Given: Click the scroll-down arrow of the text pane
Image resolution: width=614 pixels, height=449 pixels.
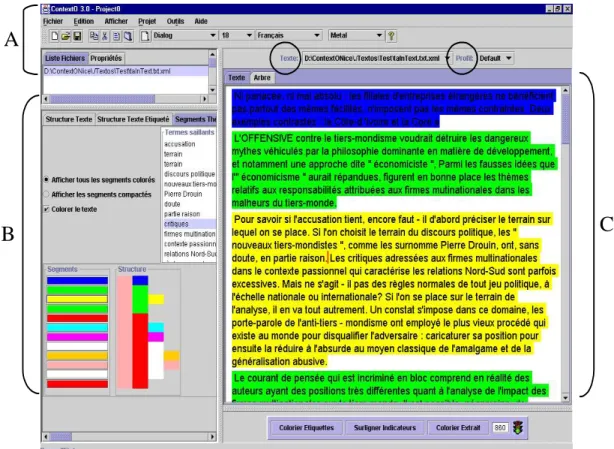Looking at the screenshot, I should (565, 398).
